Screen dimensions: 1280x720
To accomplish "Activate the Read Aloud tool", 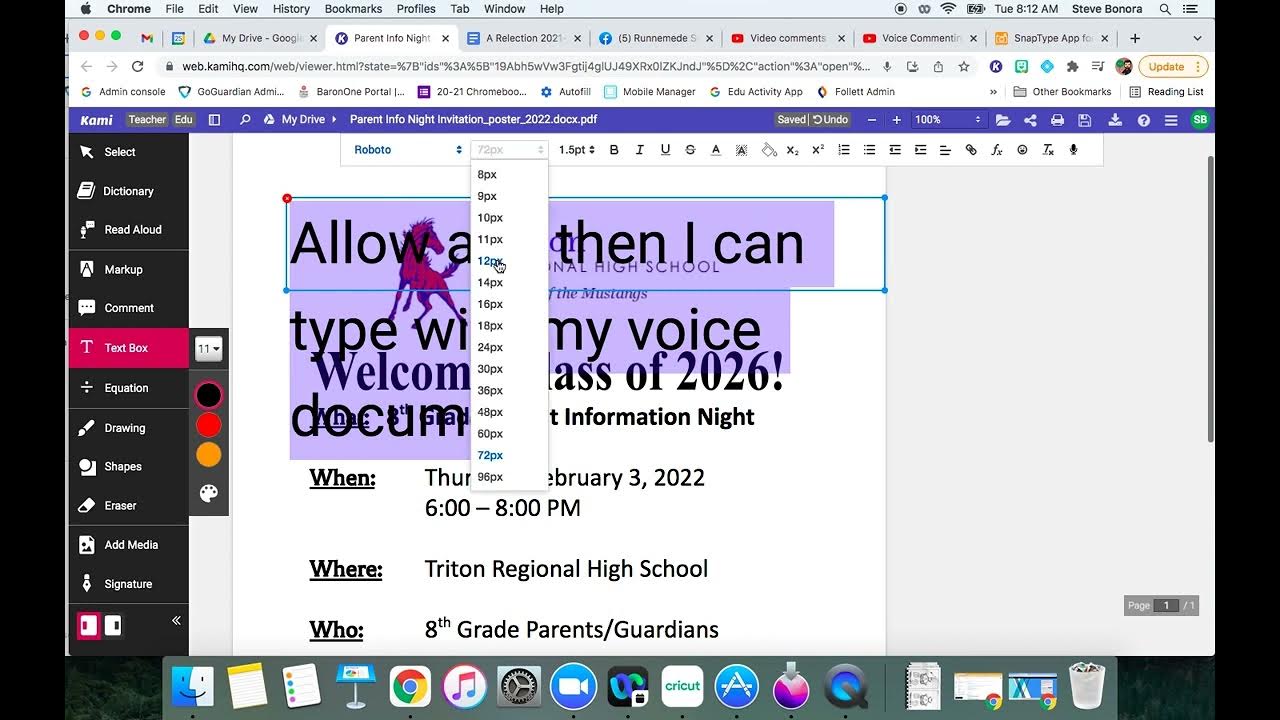I will pos(128,230).
